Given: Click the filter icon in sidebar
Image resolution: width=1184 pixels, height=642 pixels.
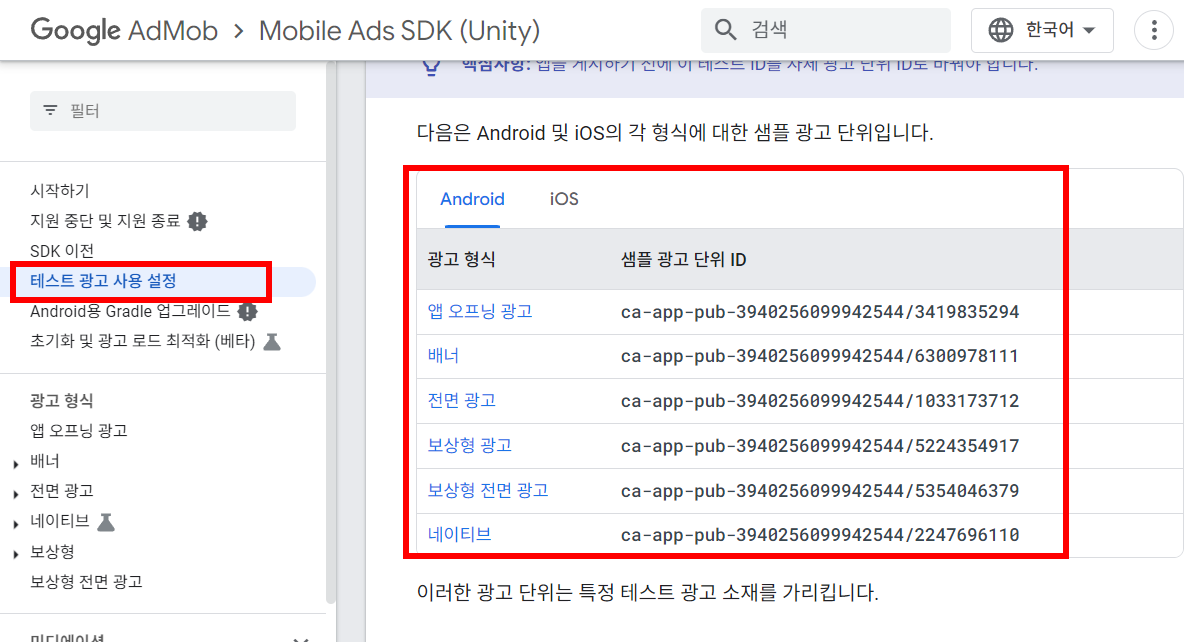Looking at the screenshot, I should [x=51, y=110].
